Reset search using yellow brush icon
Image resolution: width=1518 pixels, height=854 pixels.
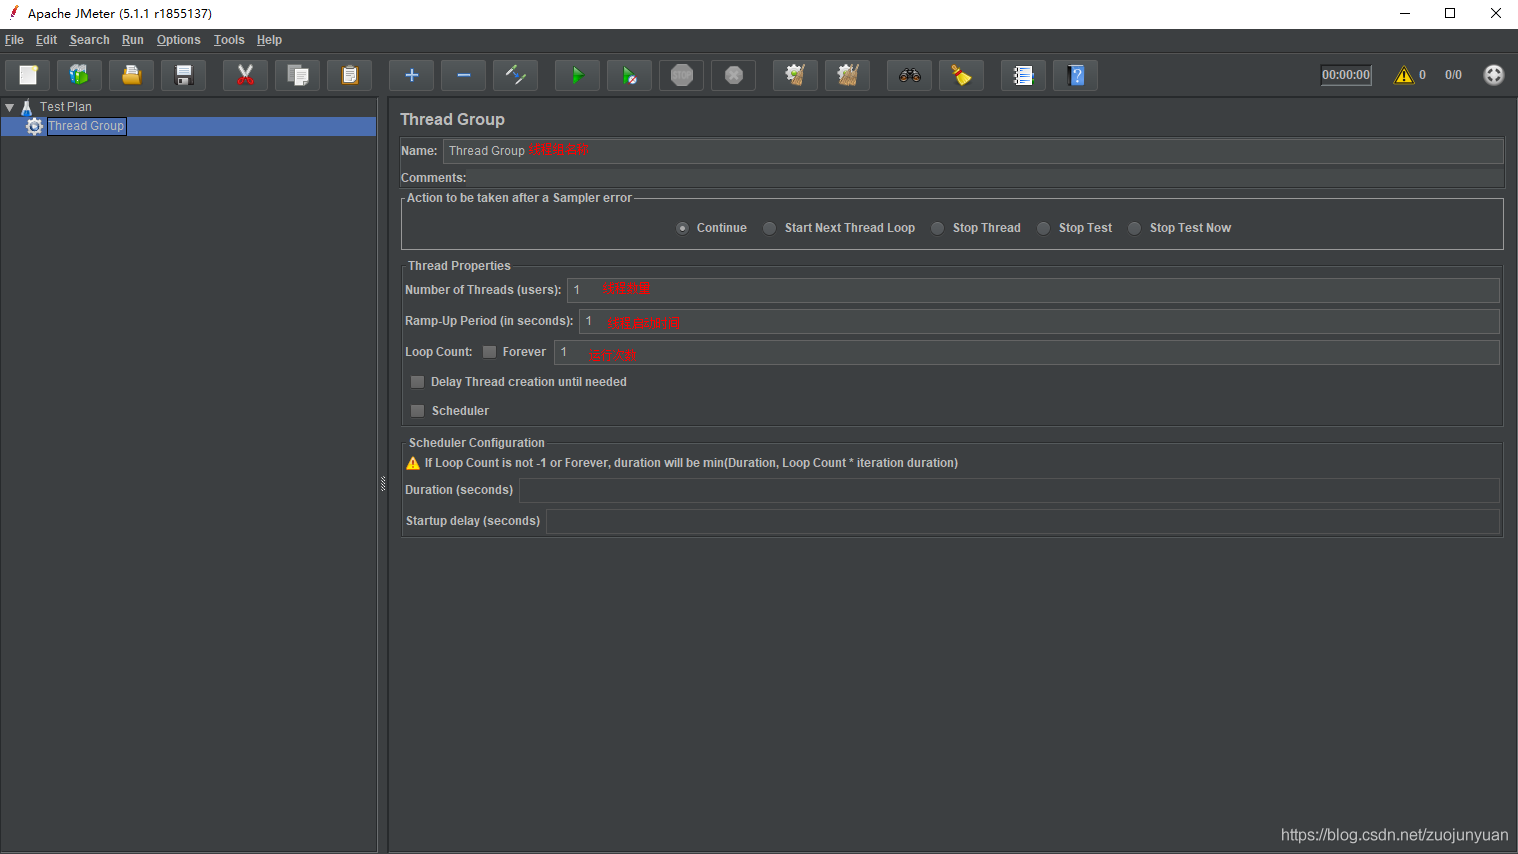pyautogui.click(x=961, y=75)
